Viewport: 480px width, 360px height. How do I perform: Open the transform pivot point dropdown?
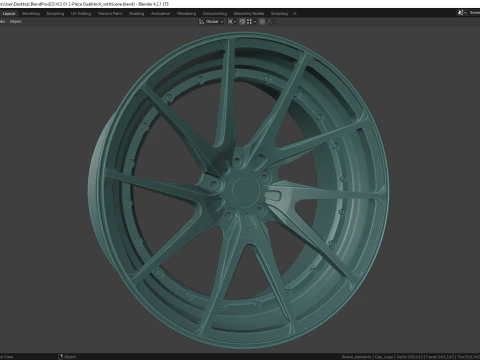coord(232,22)
